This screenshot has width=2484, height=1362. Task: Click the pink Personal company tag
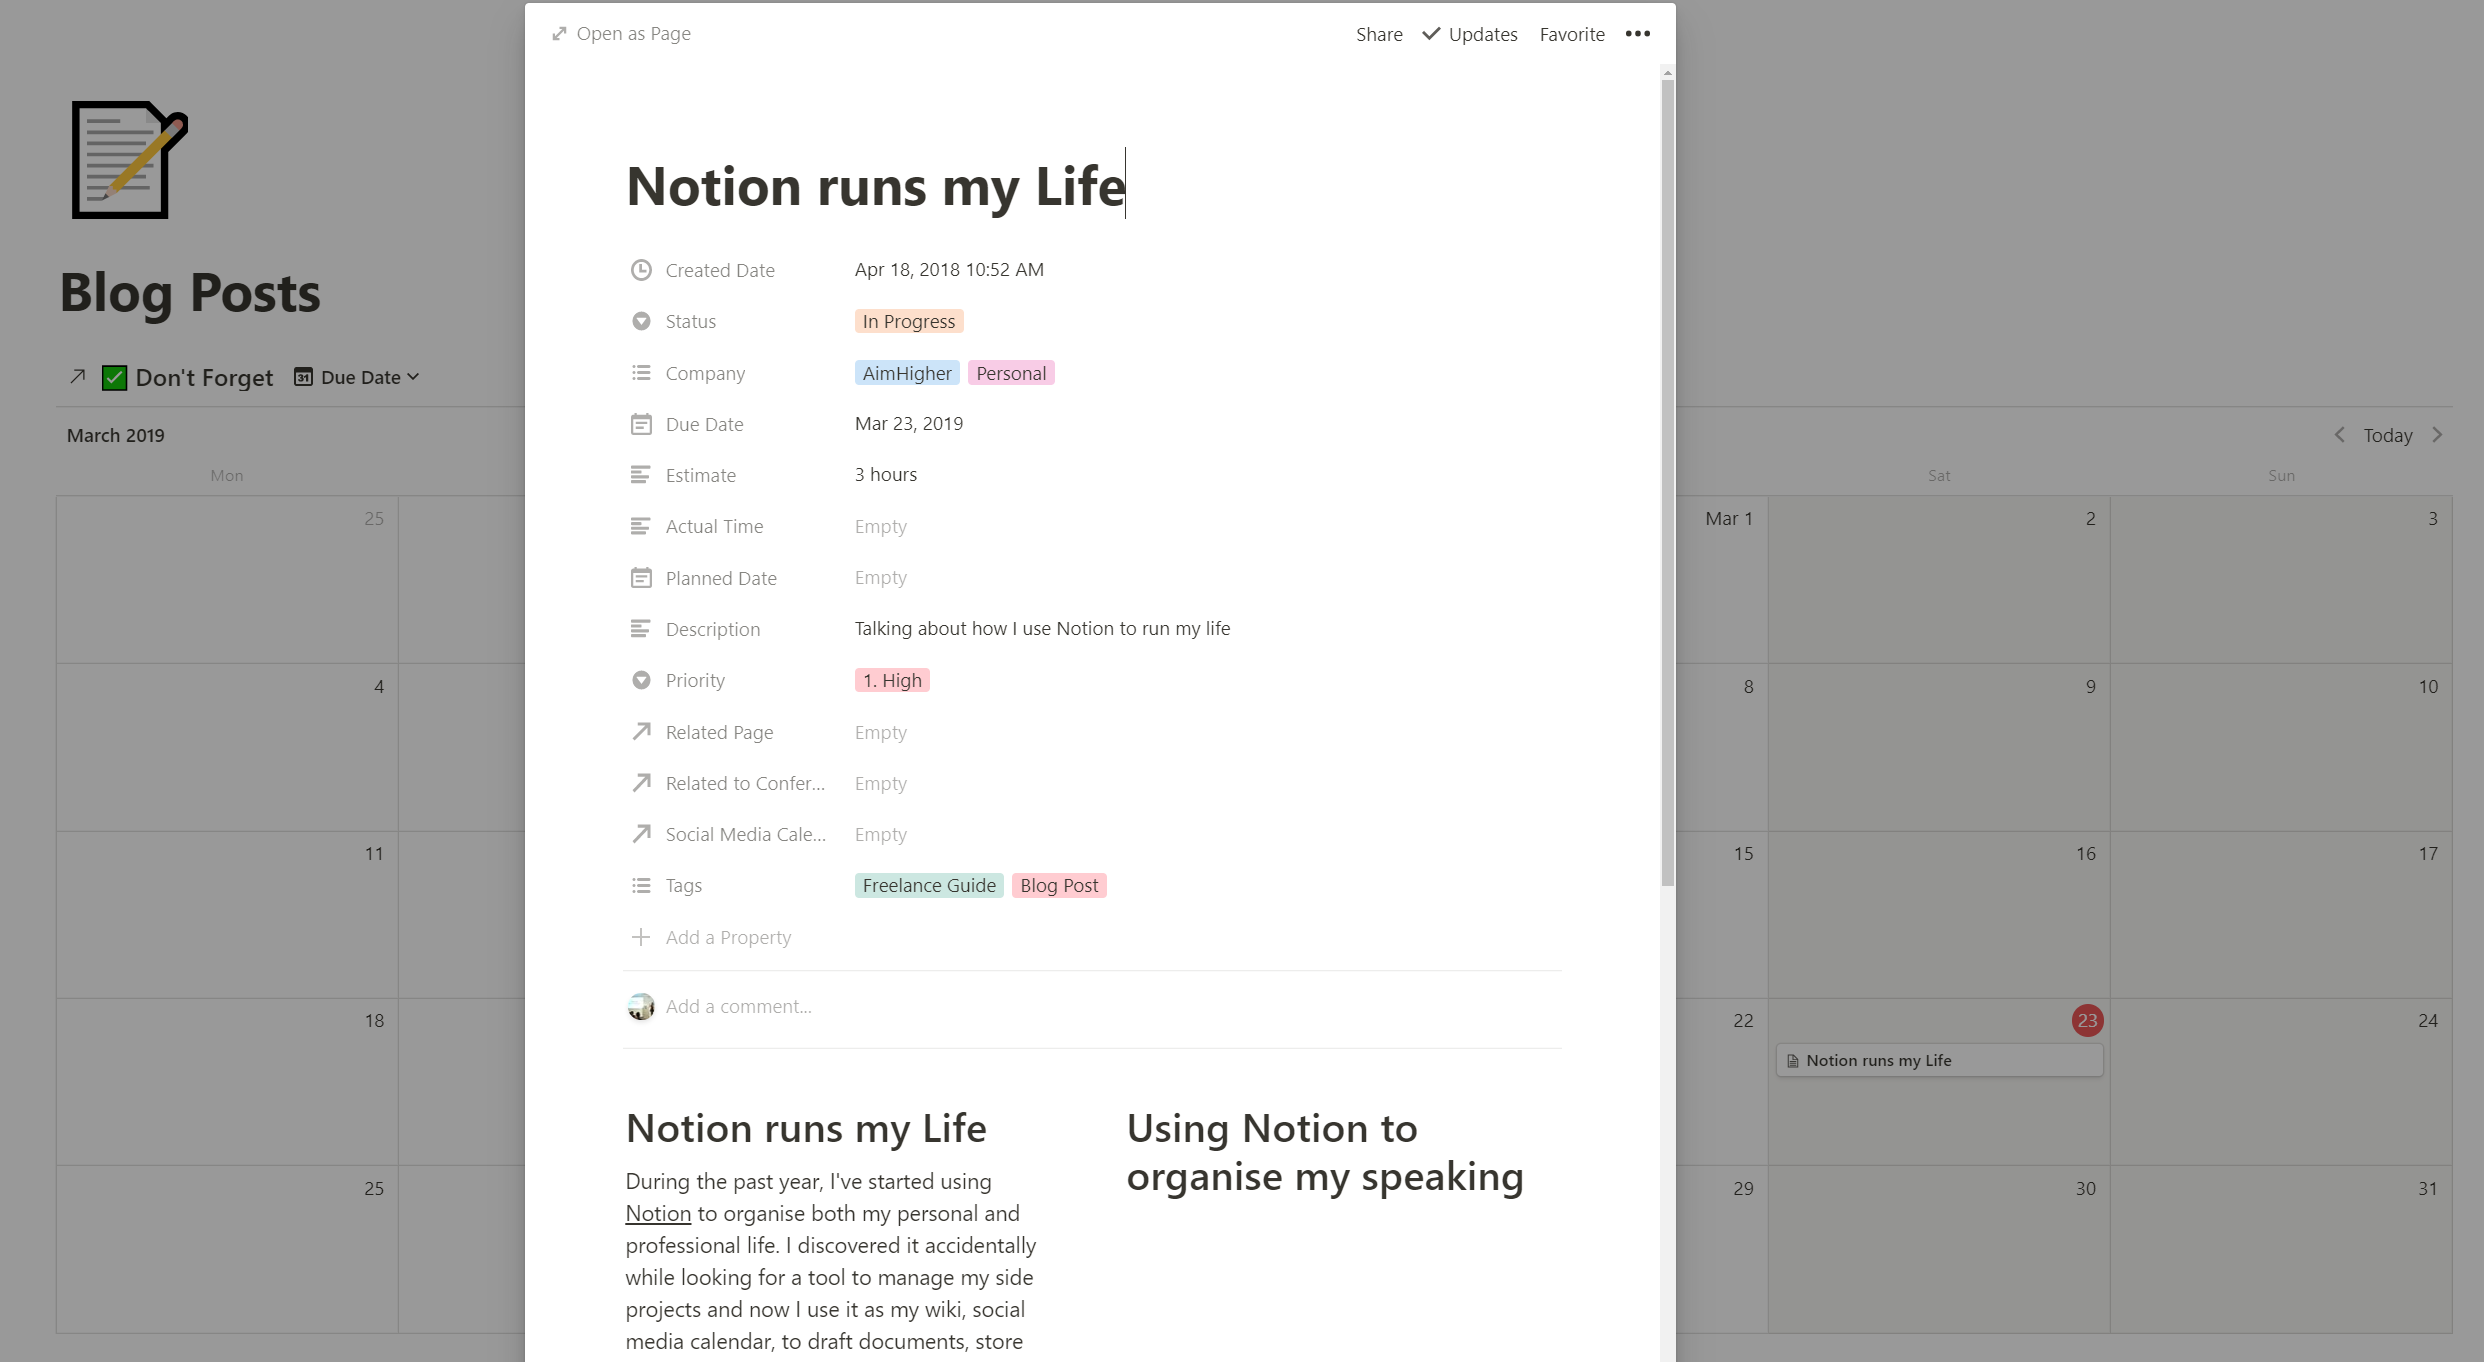pos(1010,373)
